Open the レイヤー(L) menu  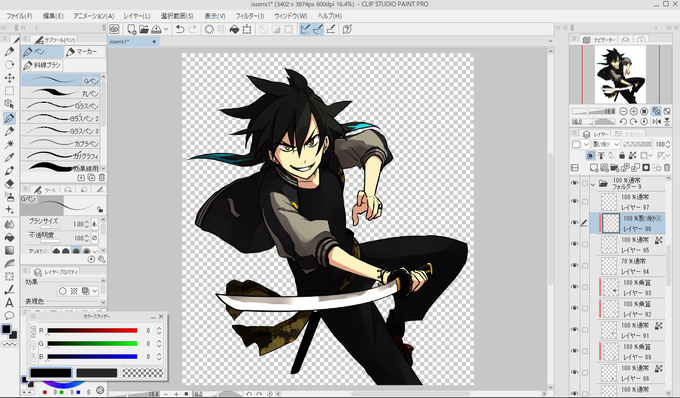coord(137,16)
